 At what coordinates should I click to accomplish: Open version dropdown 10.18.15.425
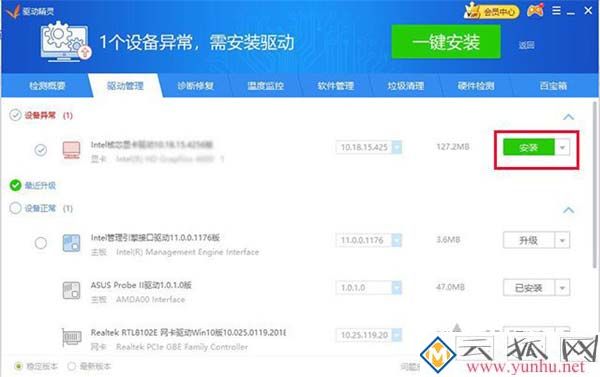[397, 147]
